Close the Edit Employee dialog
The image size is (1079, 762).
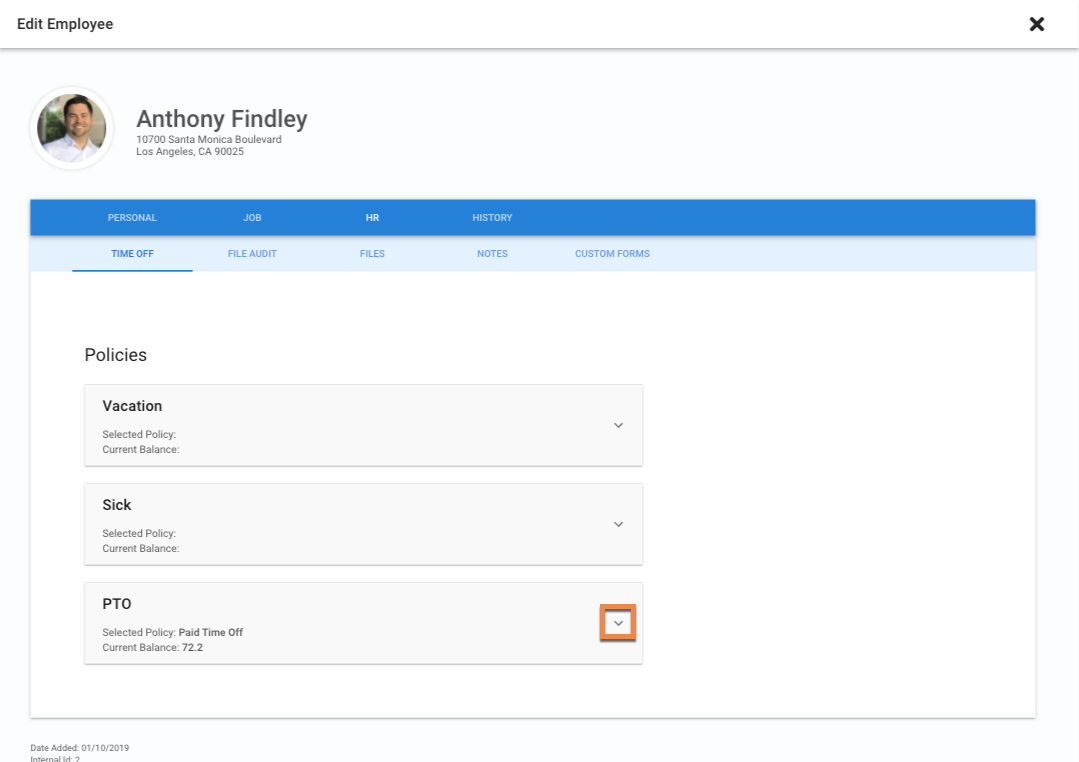click(x=1036, y=24)
